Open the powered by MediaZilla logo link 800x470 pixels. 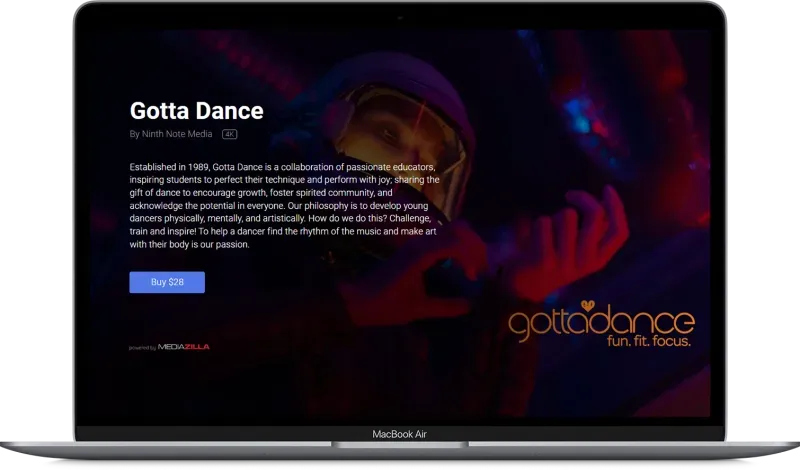[x=169, y=347]
